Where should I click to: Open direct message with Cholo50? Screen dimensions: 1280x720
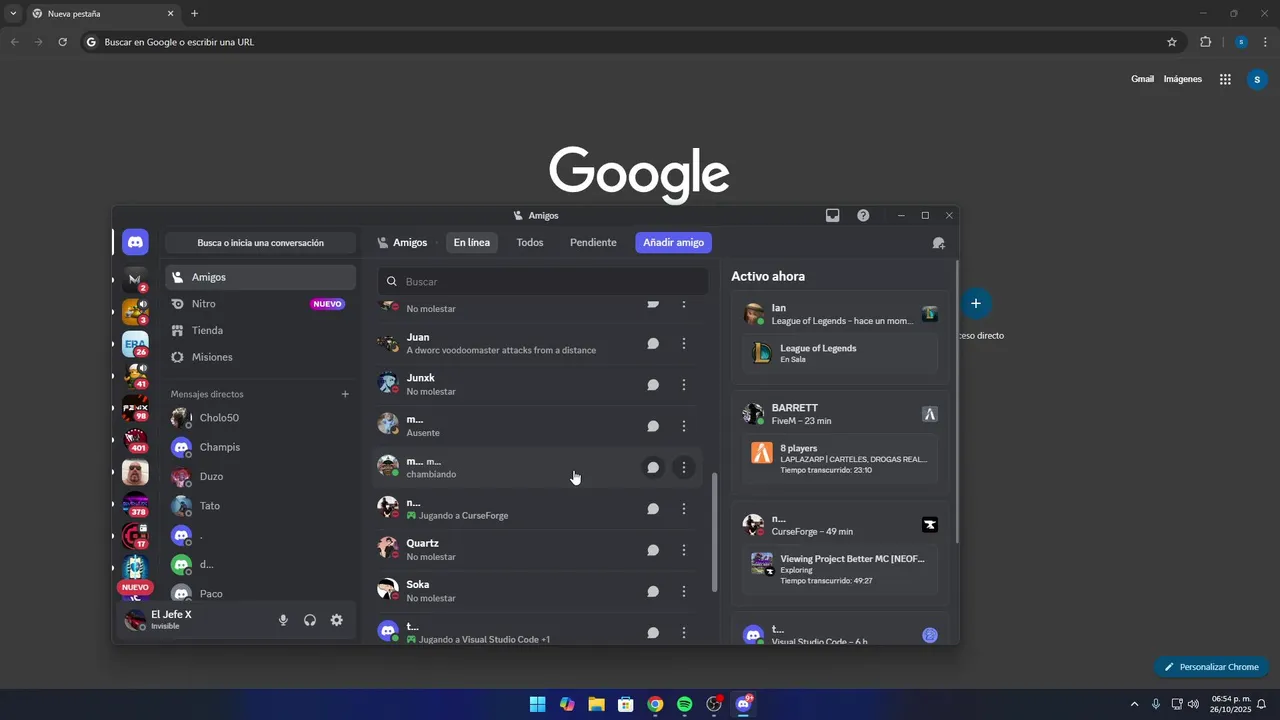tap(260, 418)
